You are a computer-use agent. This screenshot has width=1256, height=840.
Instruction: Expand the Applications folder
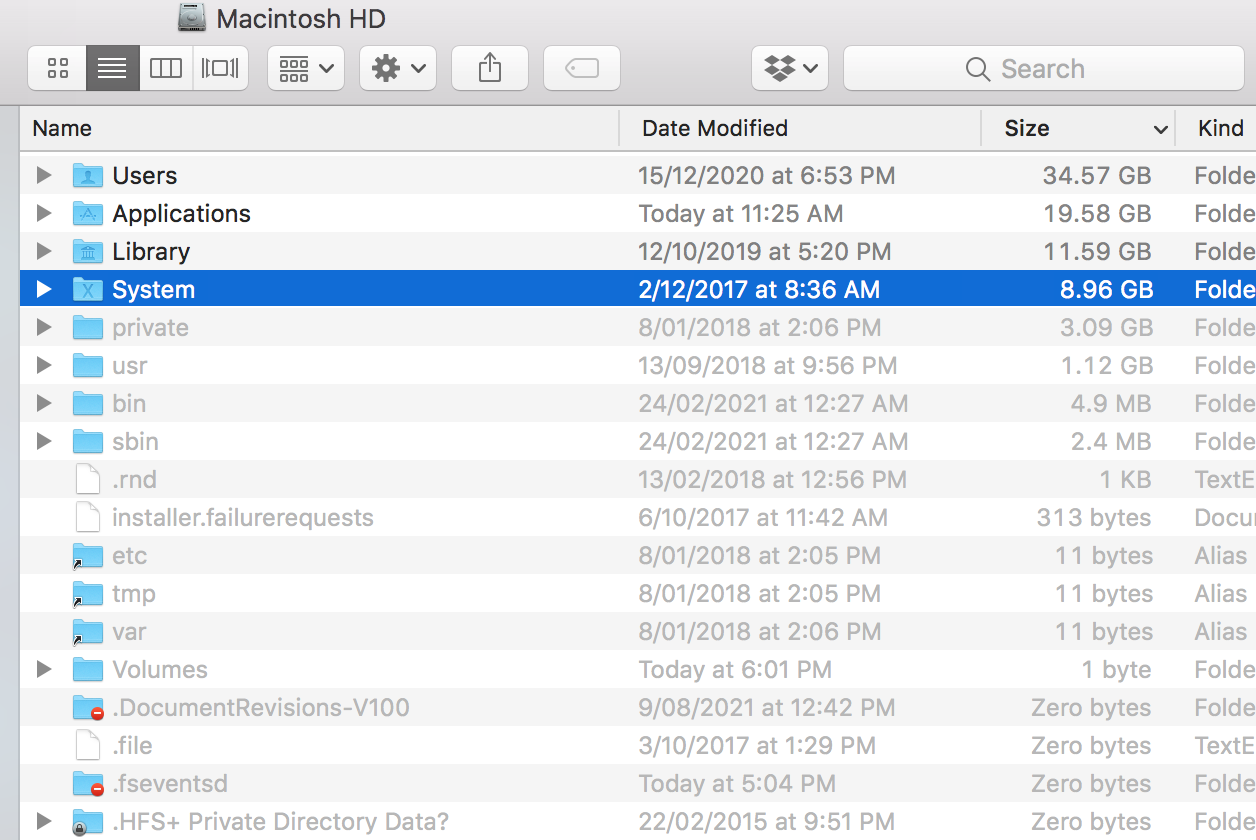pyautogui.click(x=43, y=214)
